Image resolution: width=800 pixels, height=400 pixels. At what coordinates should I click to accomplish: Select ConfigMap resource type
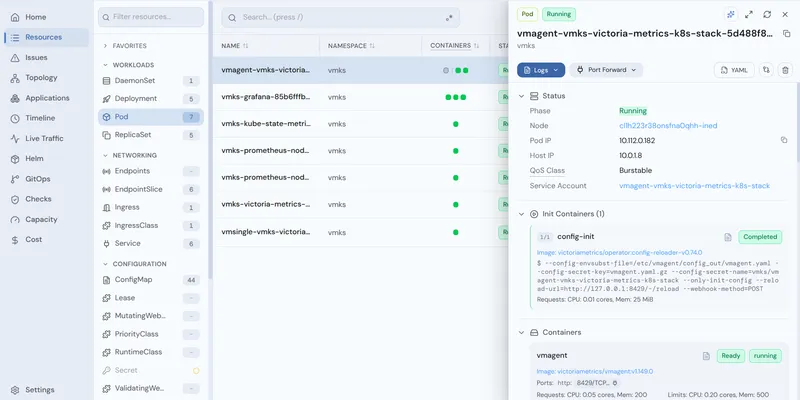click(x=151, y=280)
